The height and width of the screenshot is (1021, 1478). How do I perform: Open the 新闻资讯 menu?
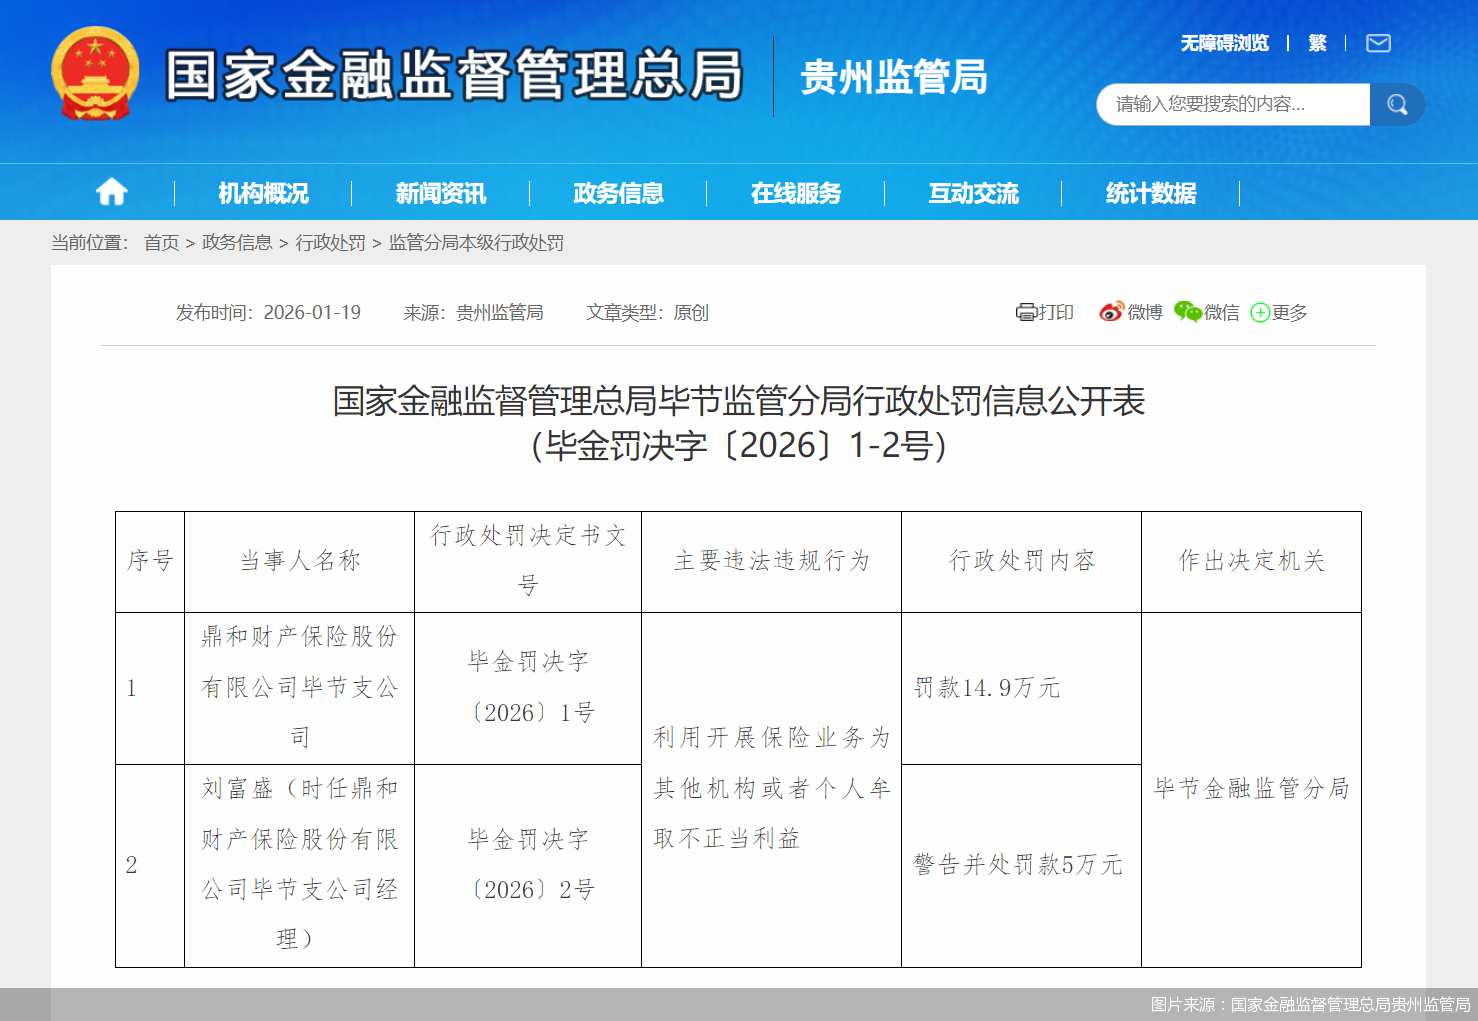(x=441, y=192)
